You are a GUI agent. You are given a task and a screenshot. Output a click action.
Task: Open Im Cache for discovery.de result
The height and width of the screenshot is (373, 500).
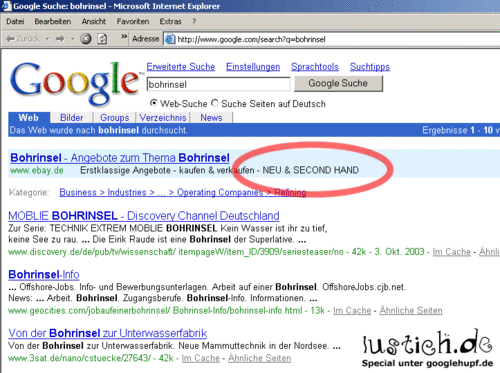[451, 252]
